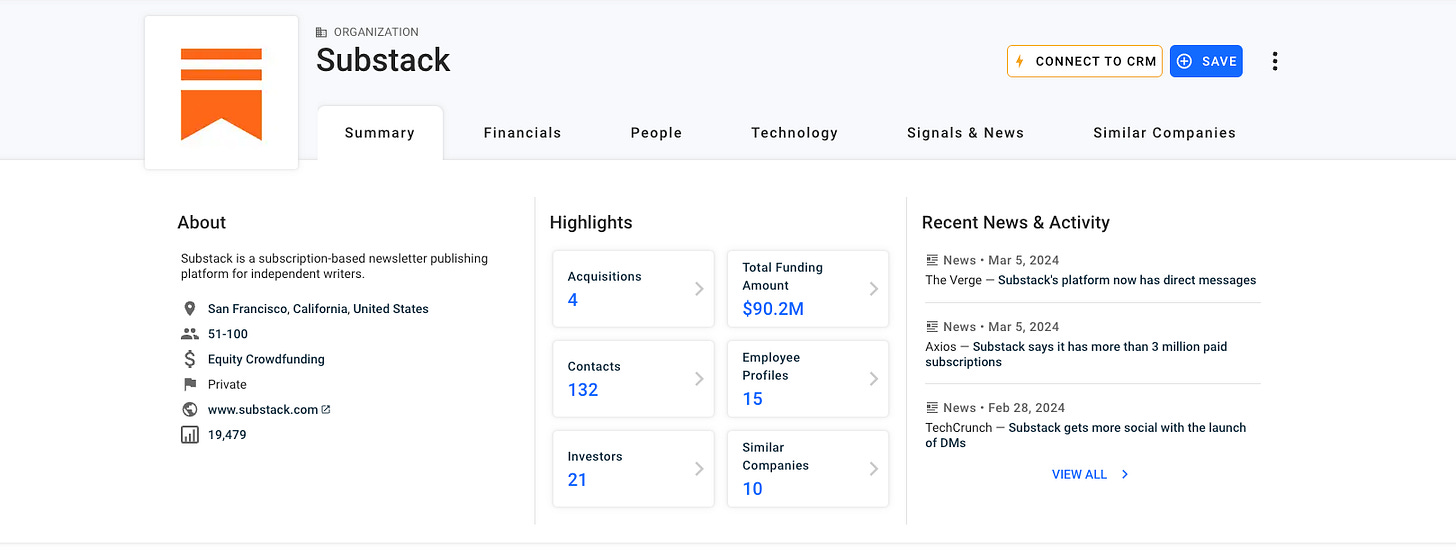This screenshot has width=1456, height=556.
Task: Open the Financials tab
Action: coord(522,133)
